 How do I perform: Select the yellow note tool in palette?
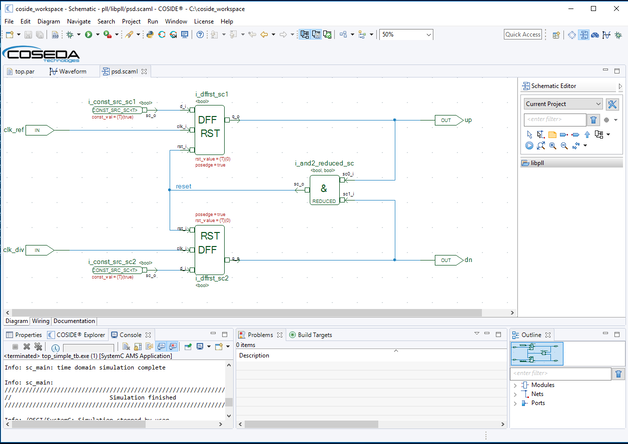click(552, 134)
